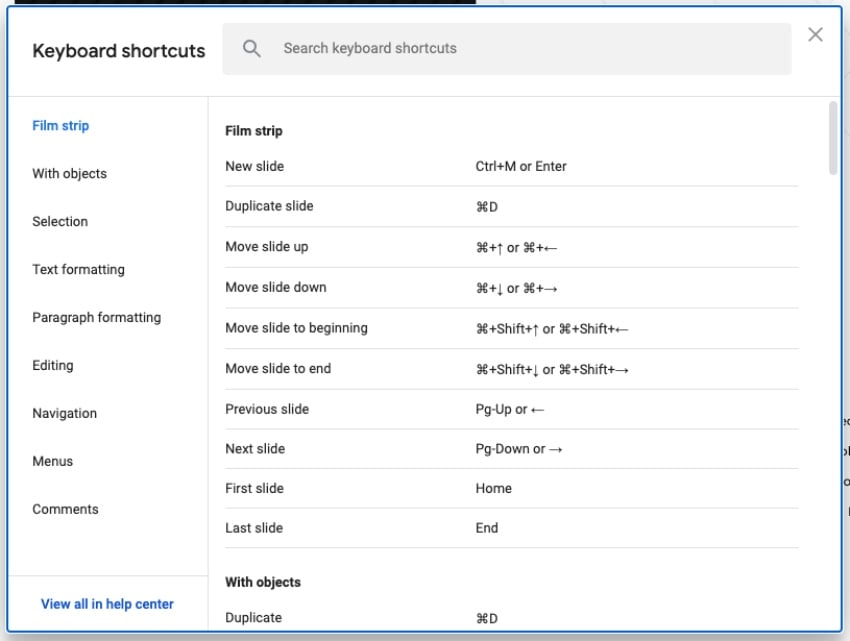This screenshot has width=850, height=641.
Task: Click the New slide shortcut row
Action: pos(511,167)
